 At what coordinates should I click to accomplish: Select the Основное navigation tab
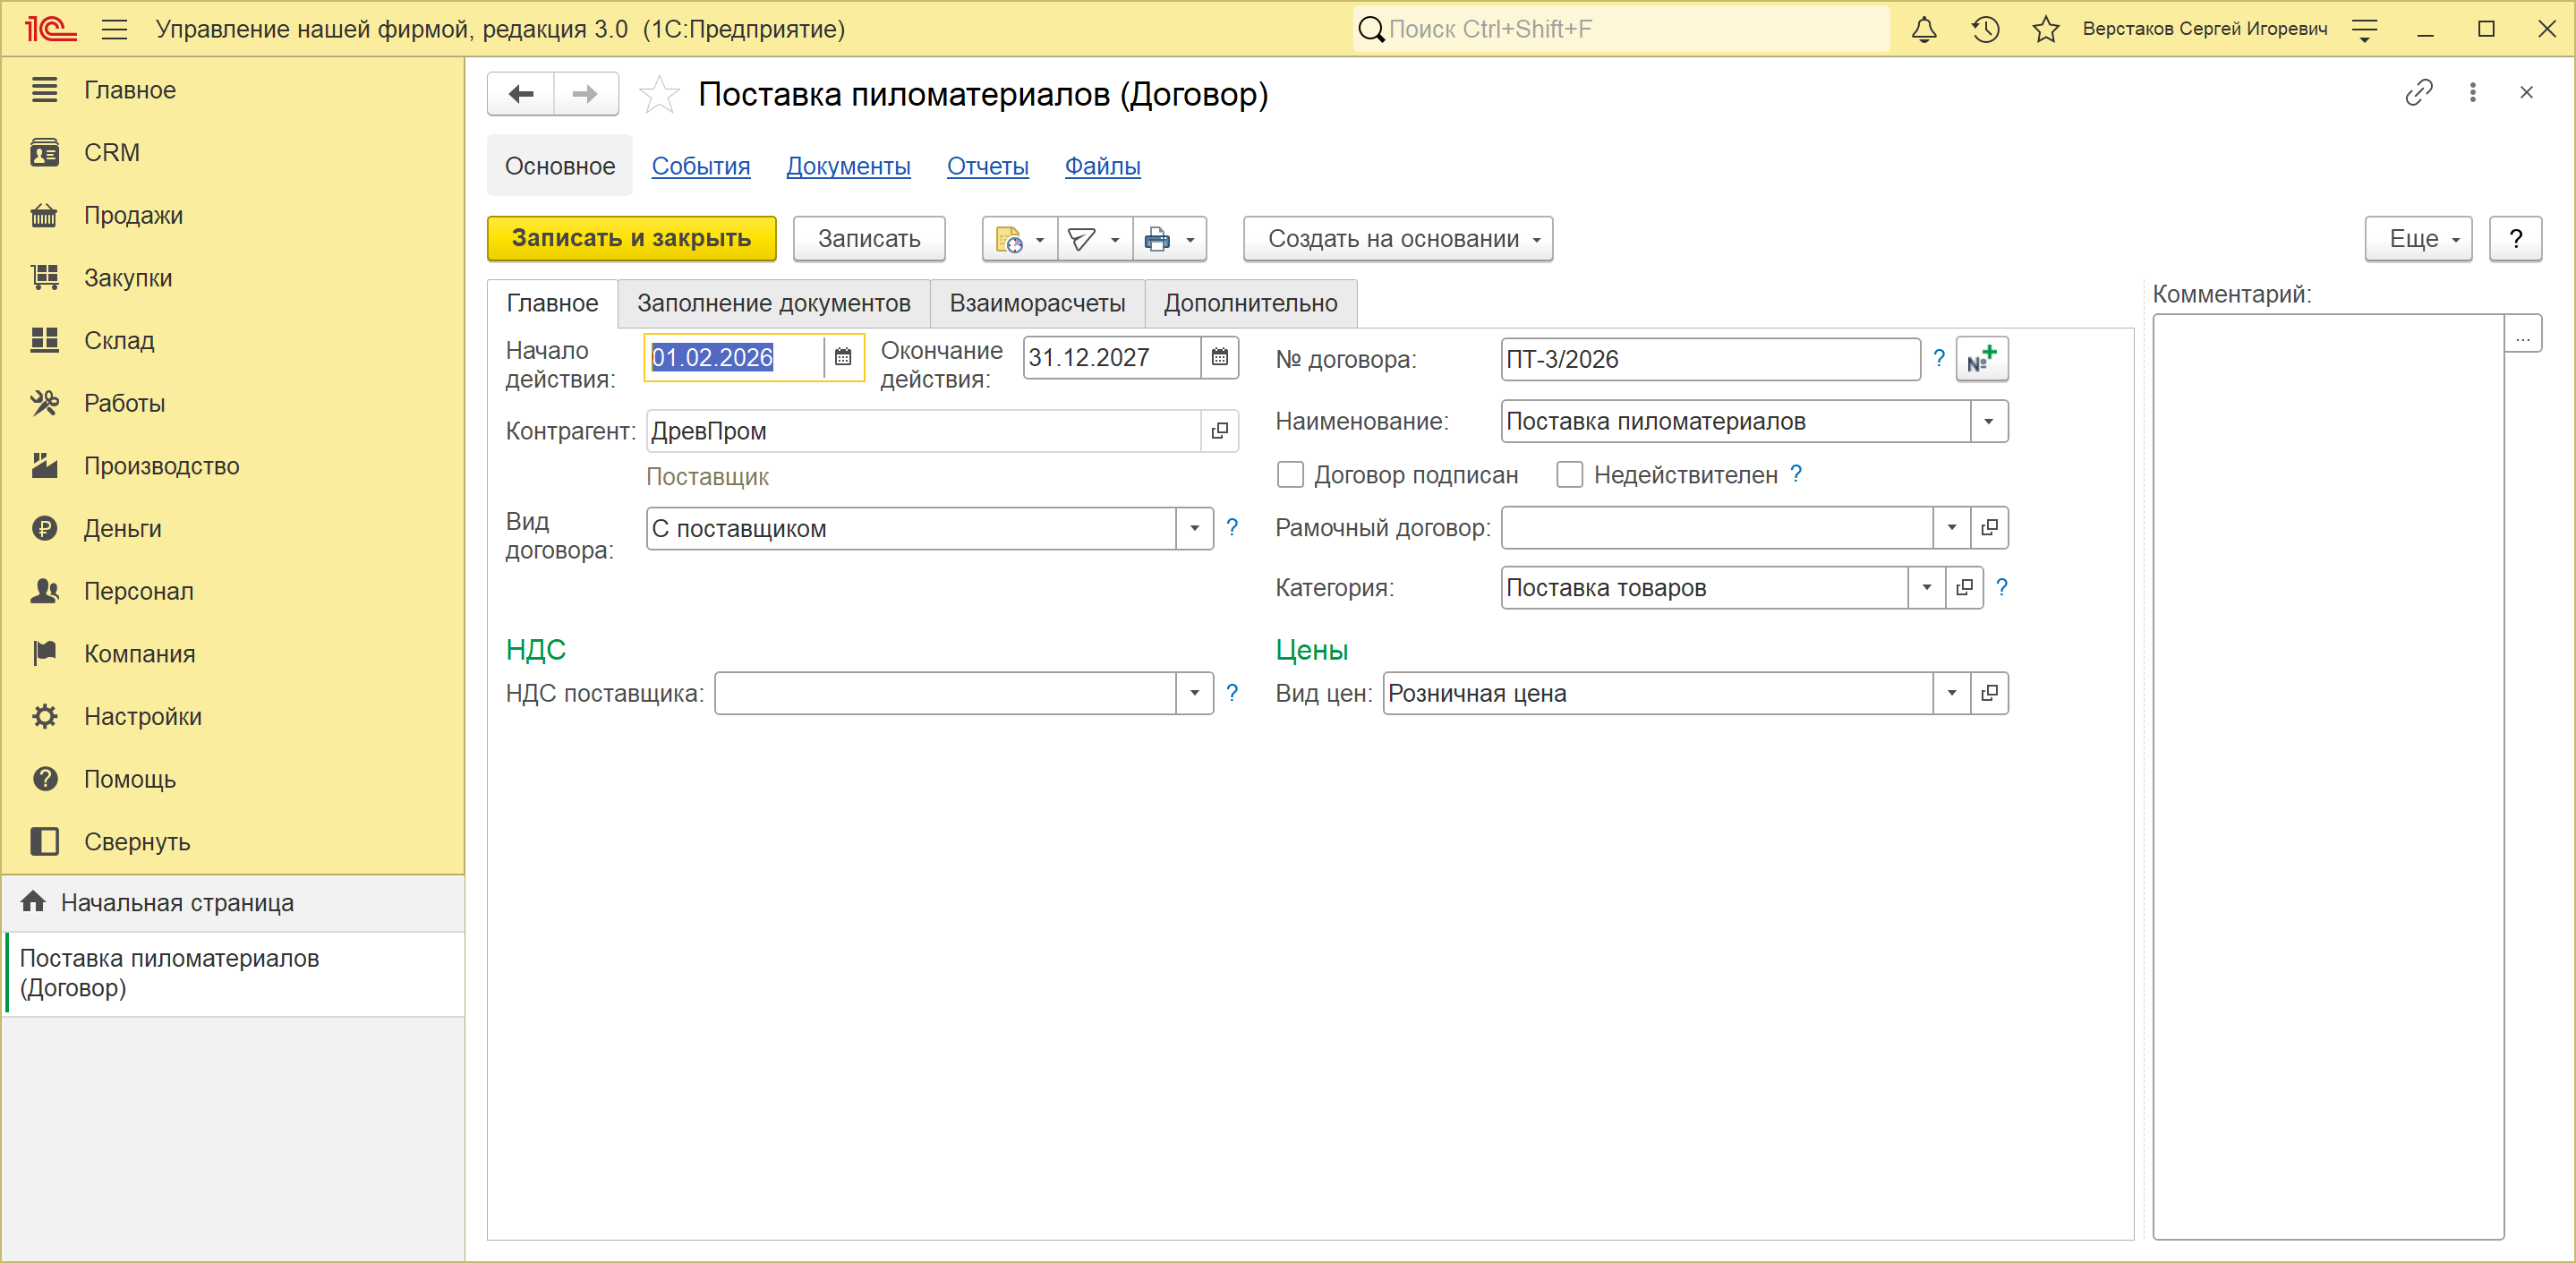point(560,166)
